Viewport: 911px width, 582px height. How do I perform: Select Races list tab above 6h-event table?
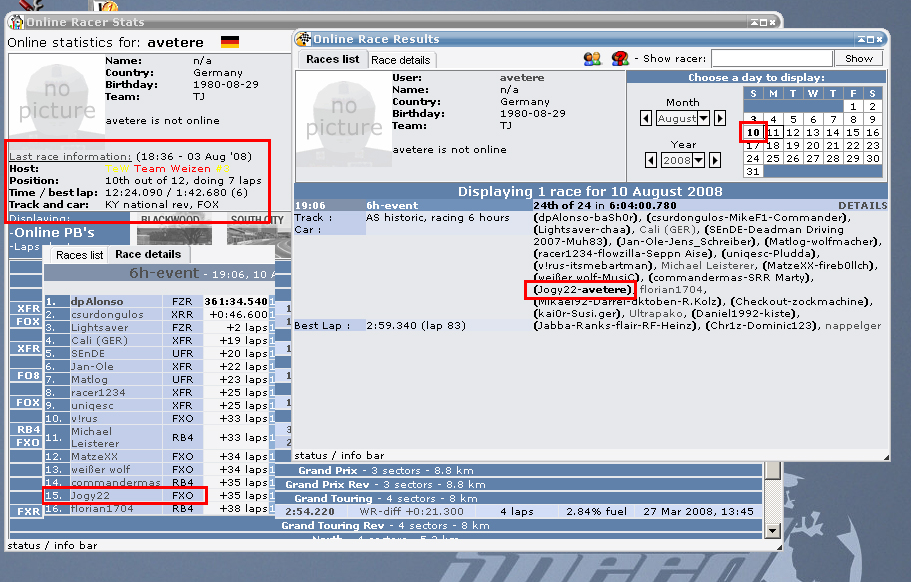point(80,255)
